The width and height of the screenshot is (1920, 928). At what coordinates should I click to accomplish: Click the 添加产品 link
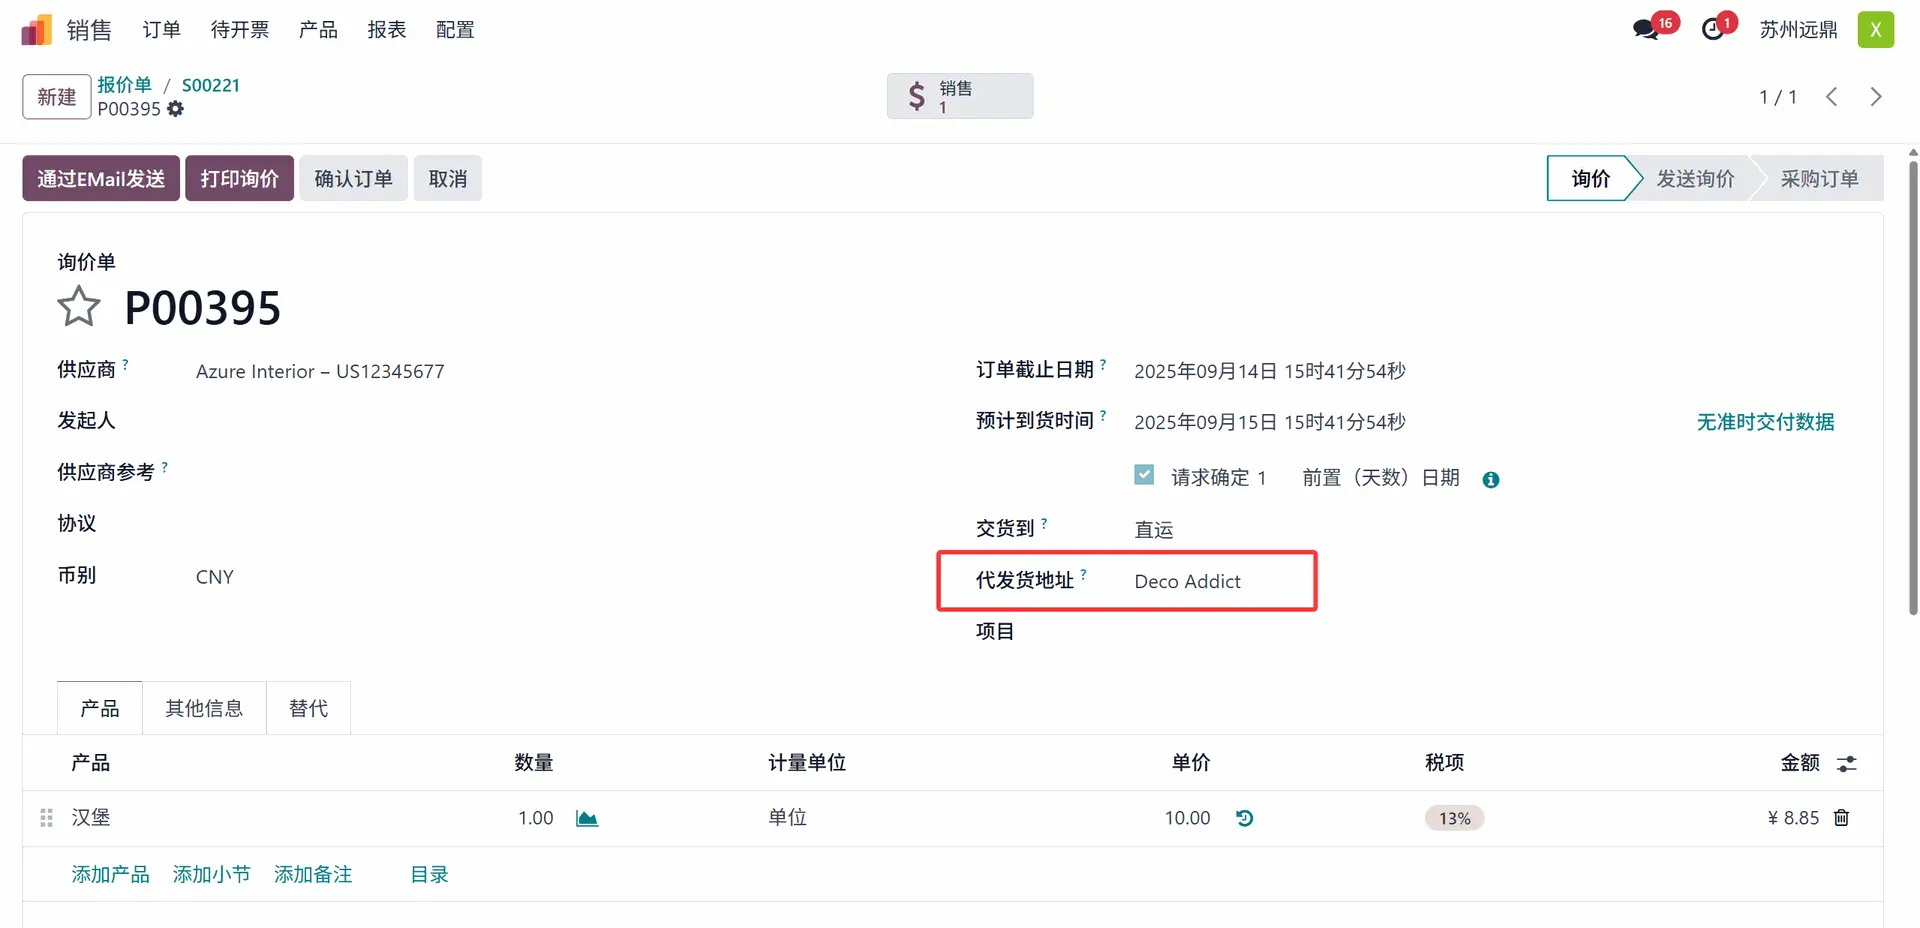pos(110,875)
